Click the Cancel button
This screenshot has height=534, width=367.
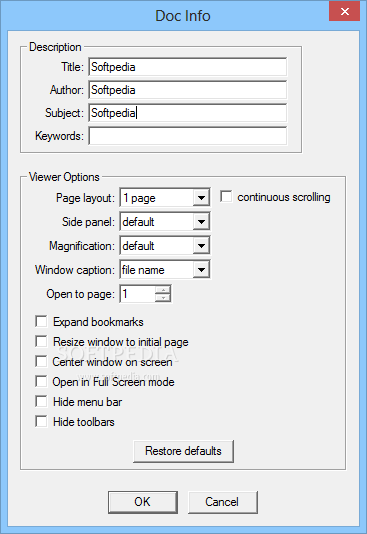[x=223, y=502]
